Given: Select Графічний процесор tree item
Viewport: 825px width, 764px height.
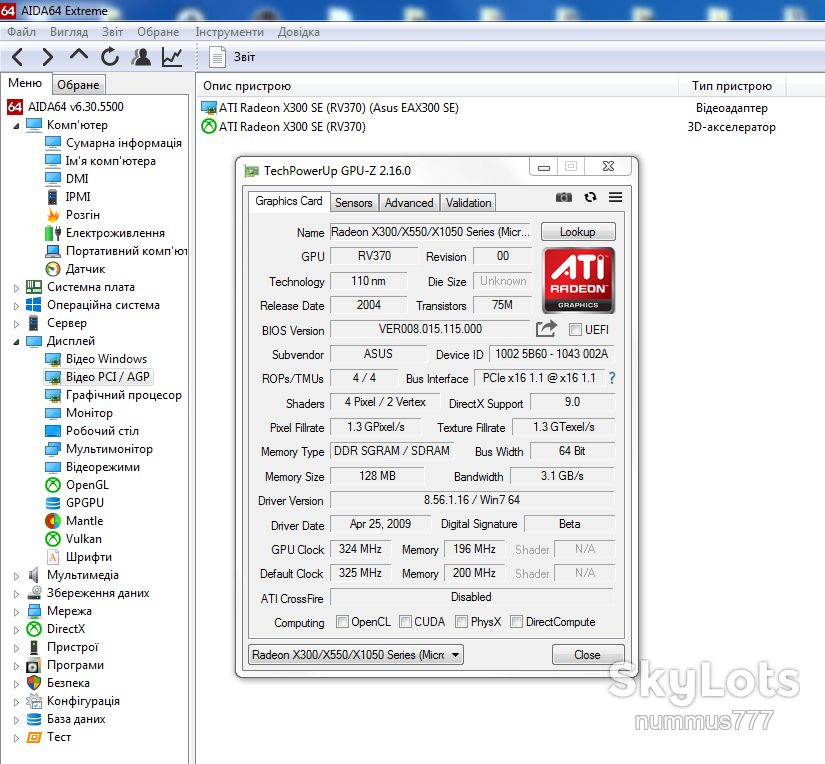Looking at the screenshot, I should pyautogui.click(x=114, y=395).
